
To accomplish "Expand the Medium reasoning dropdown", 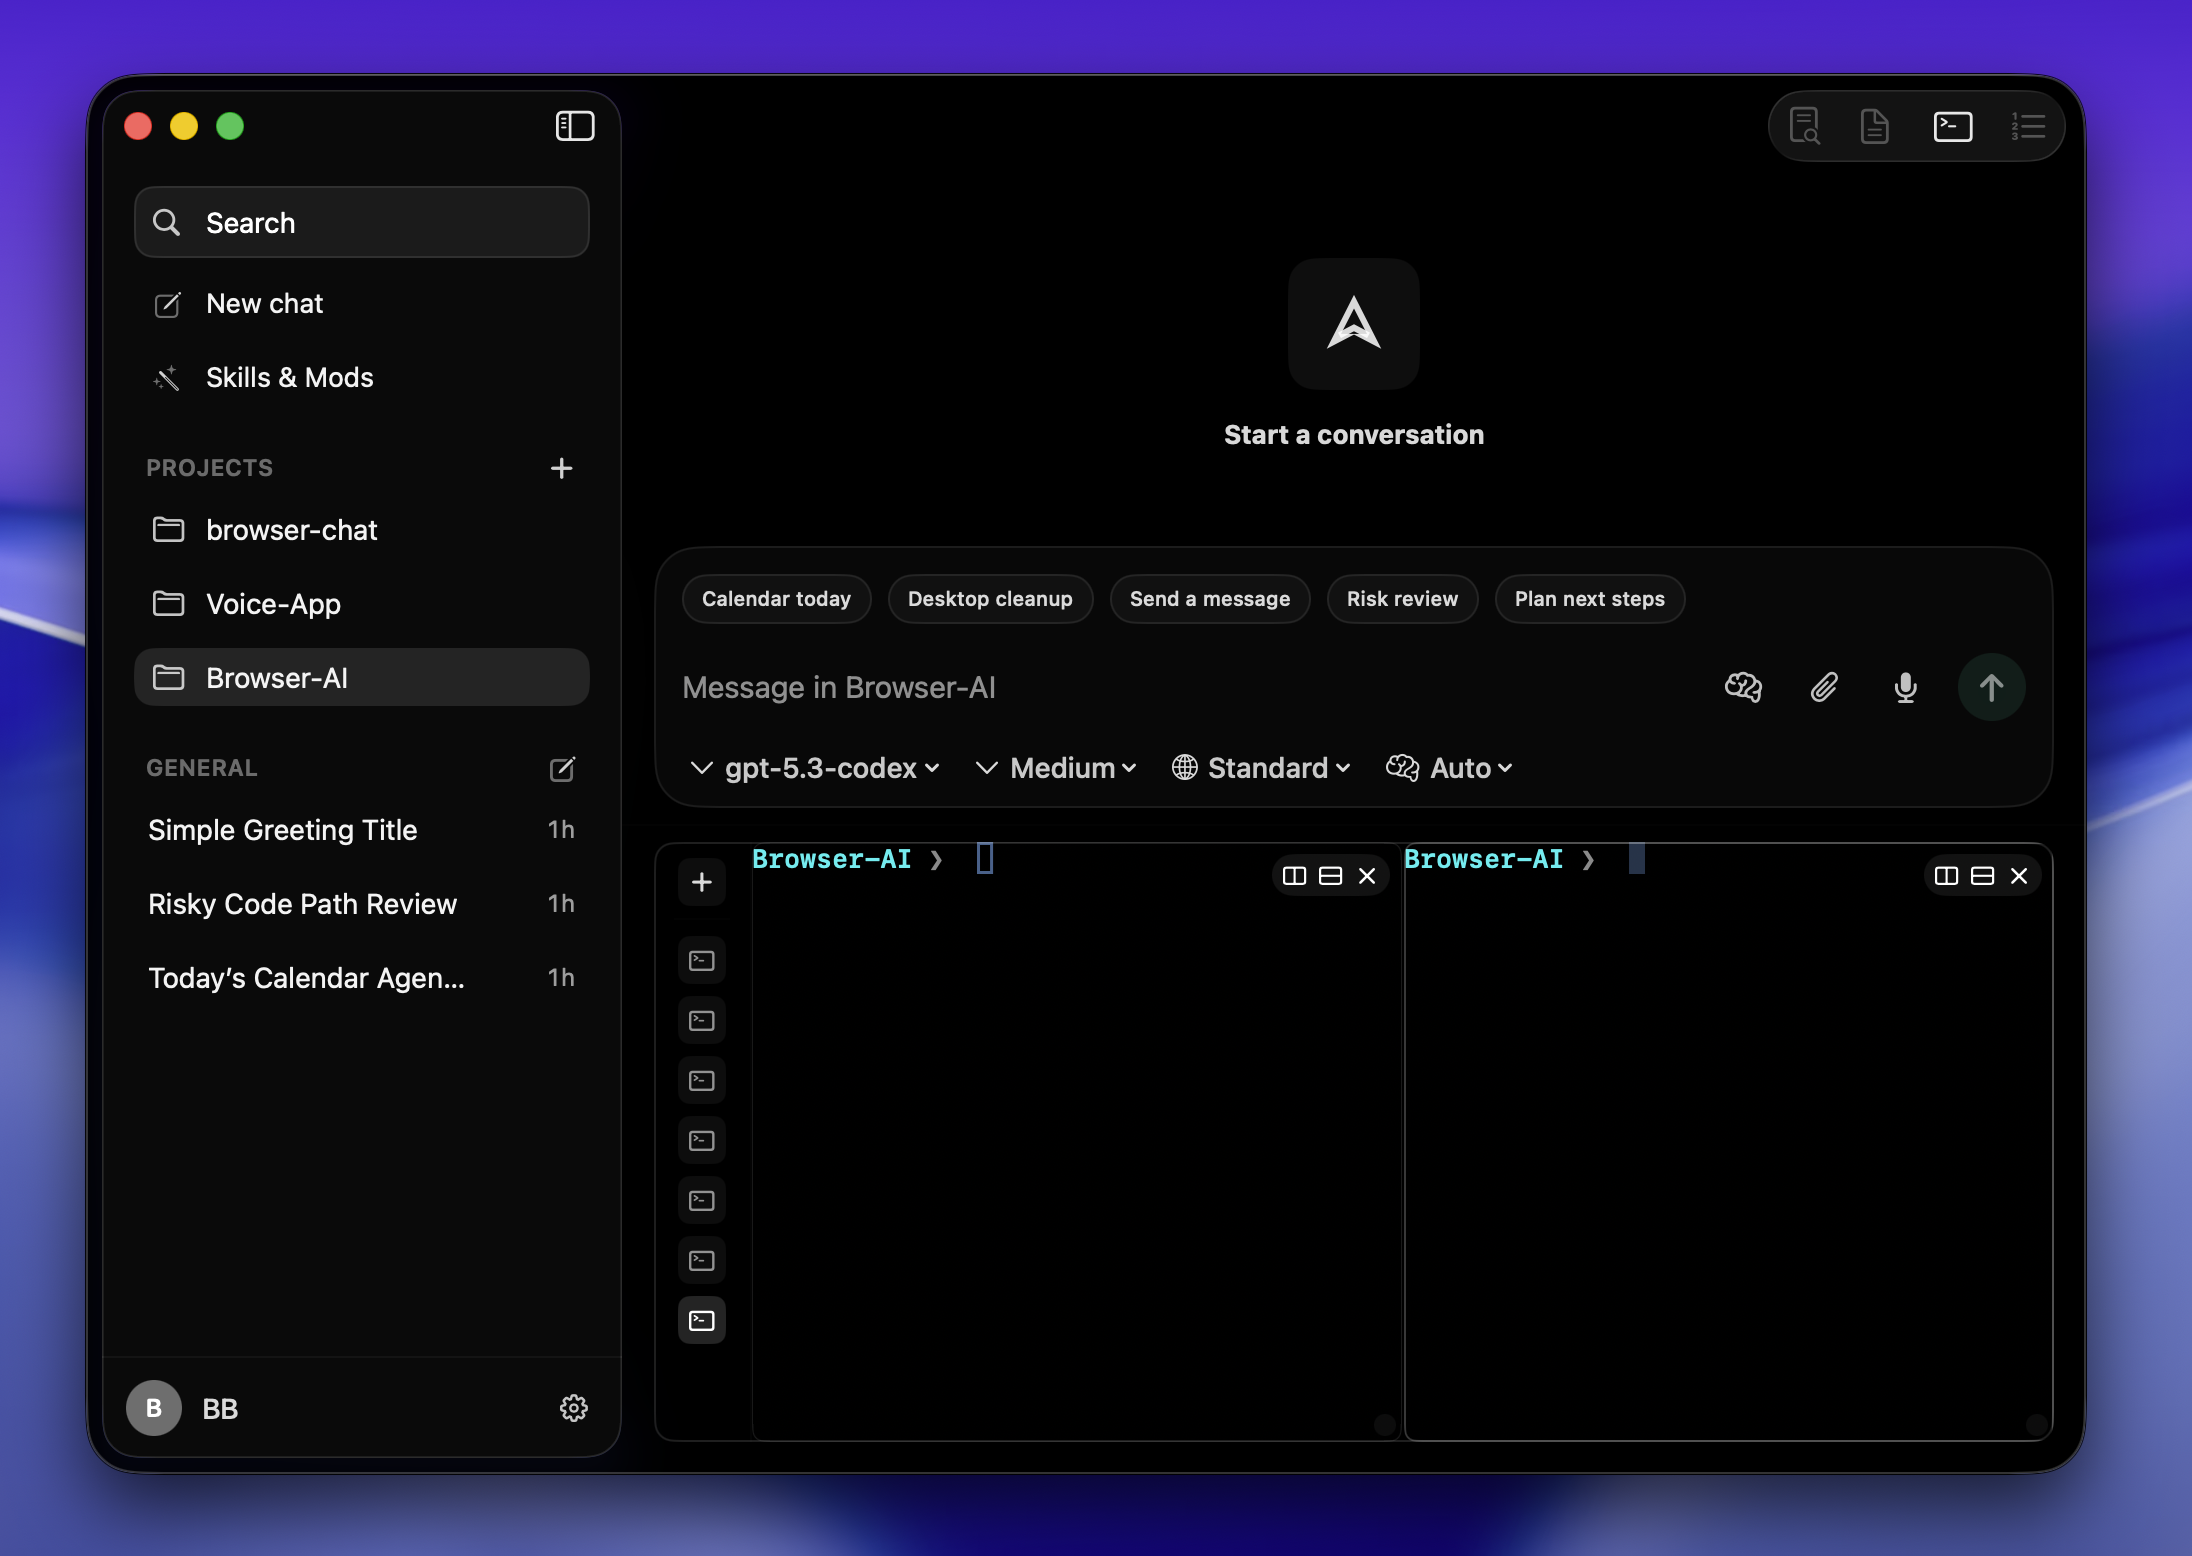I will tap(1060, 768).
